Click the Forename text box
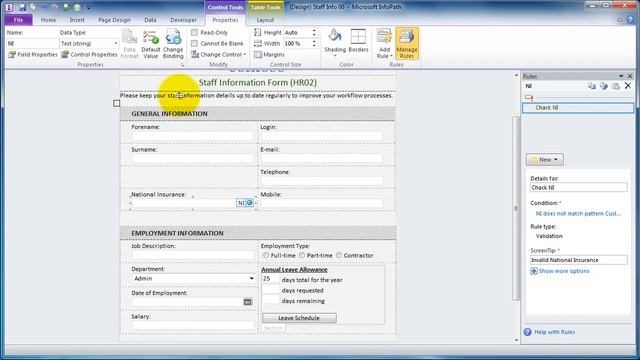 pyautogui.click(x=193, y=136)
